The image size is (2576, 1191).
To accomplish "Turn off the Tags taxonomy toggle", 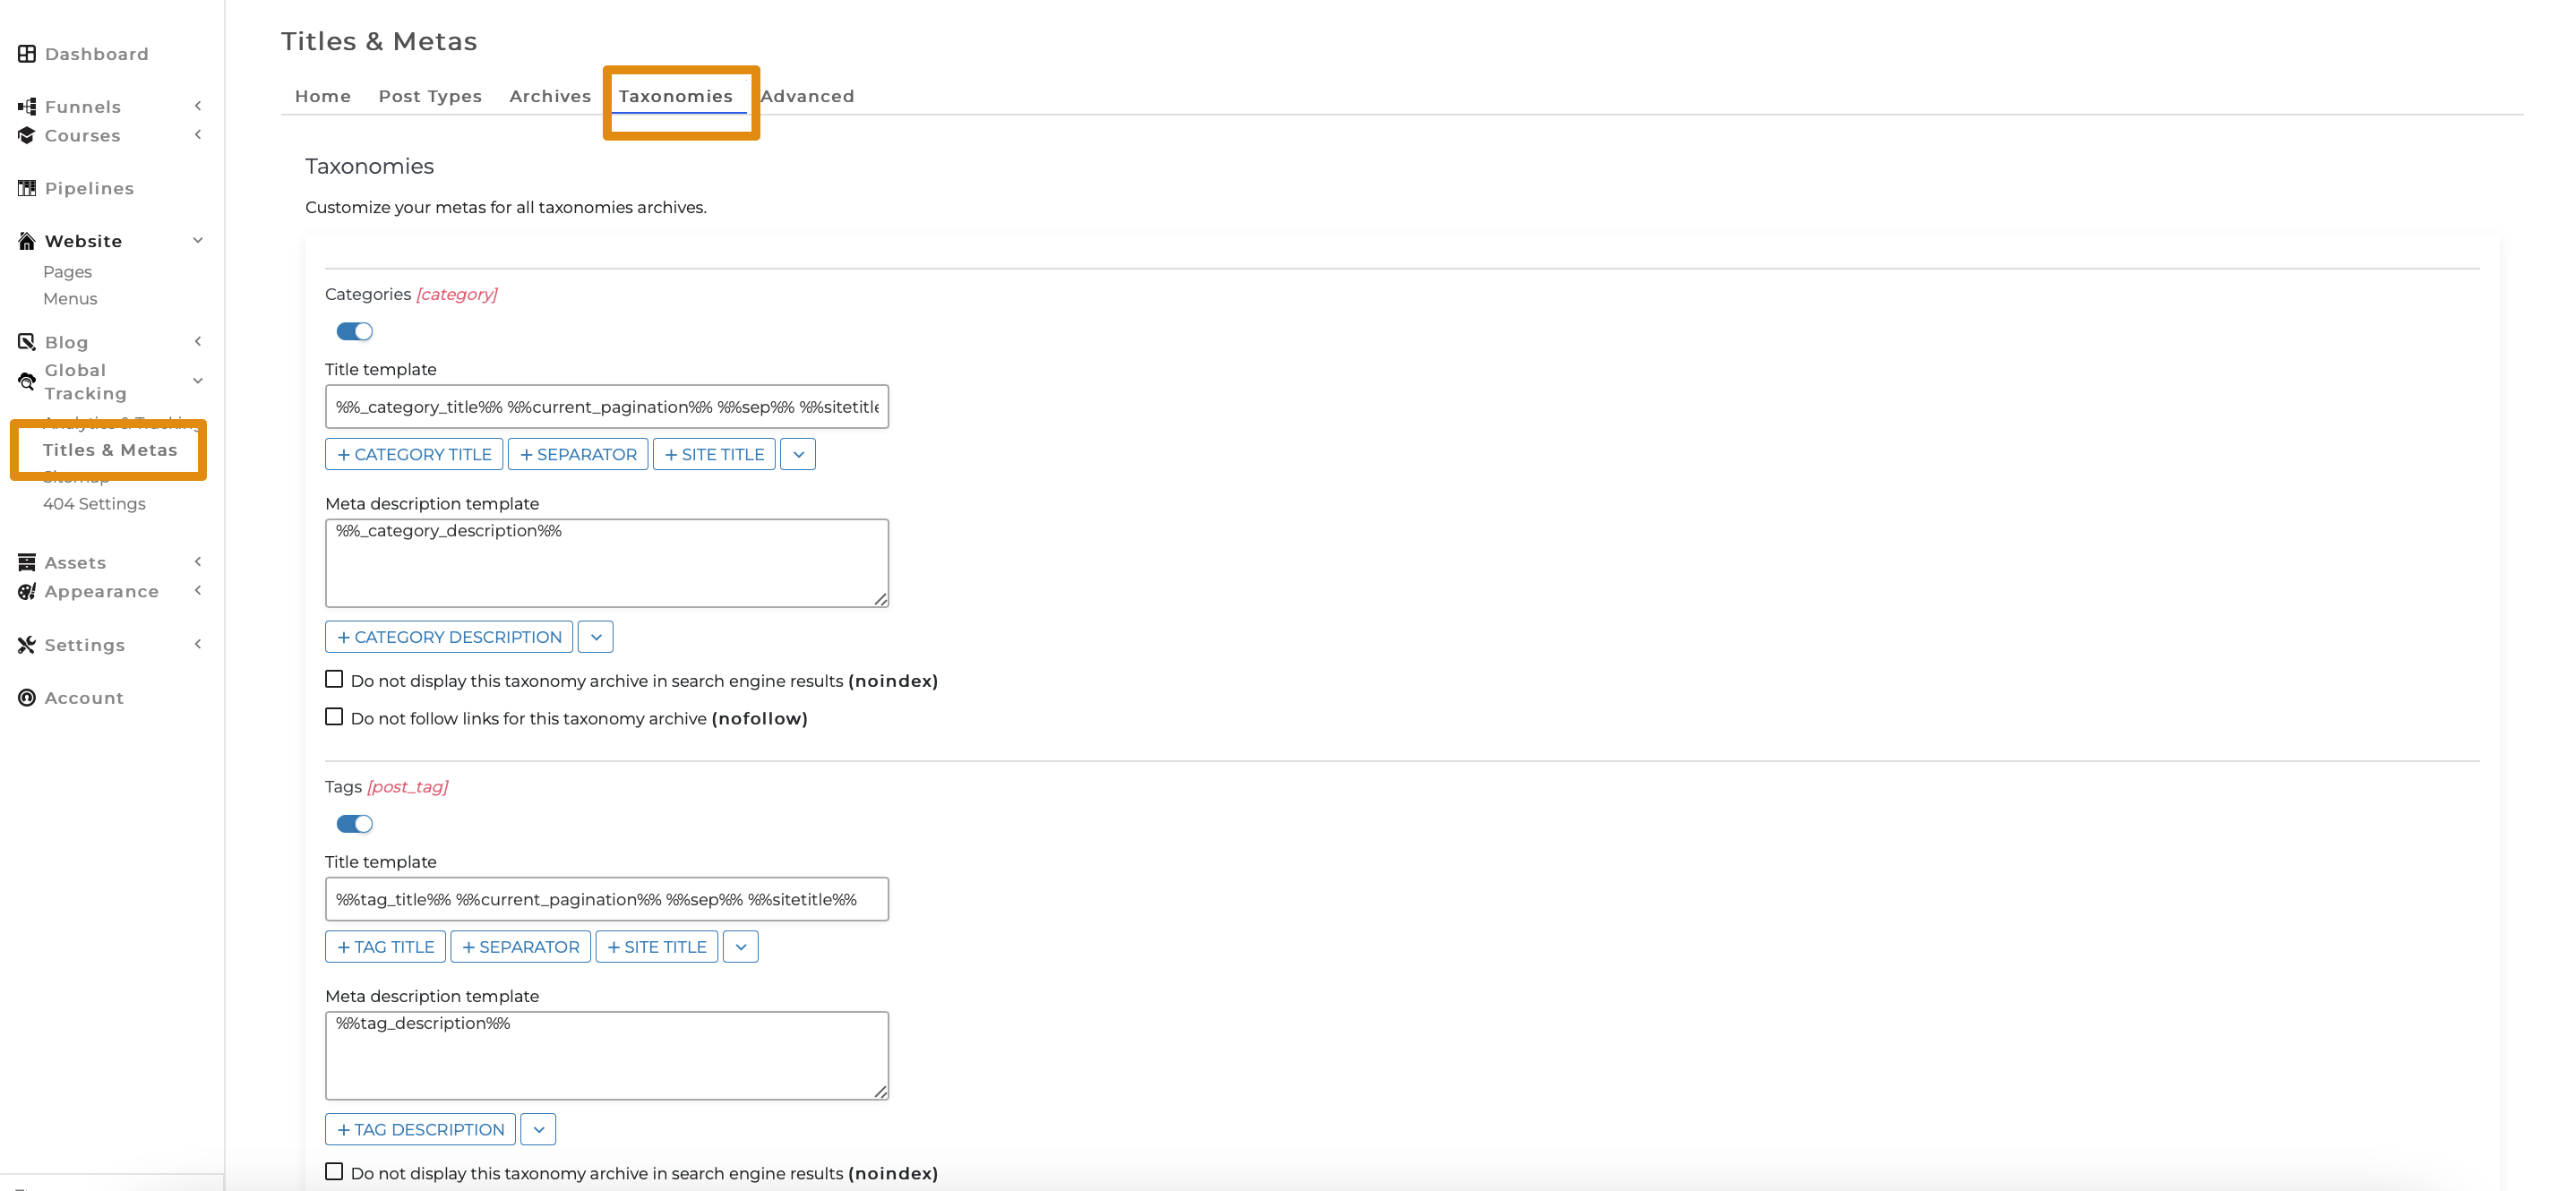I will point(354,823).
